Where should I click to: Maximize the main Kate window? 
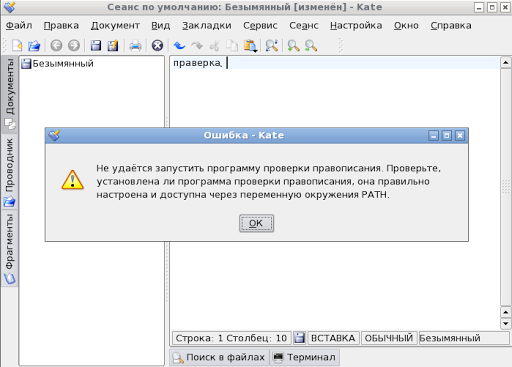tap(492, 7)
